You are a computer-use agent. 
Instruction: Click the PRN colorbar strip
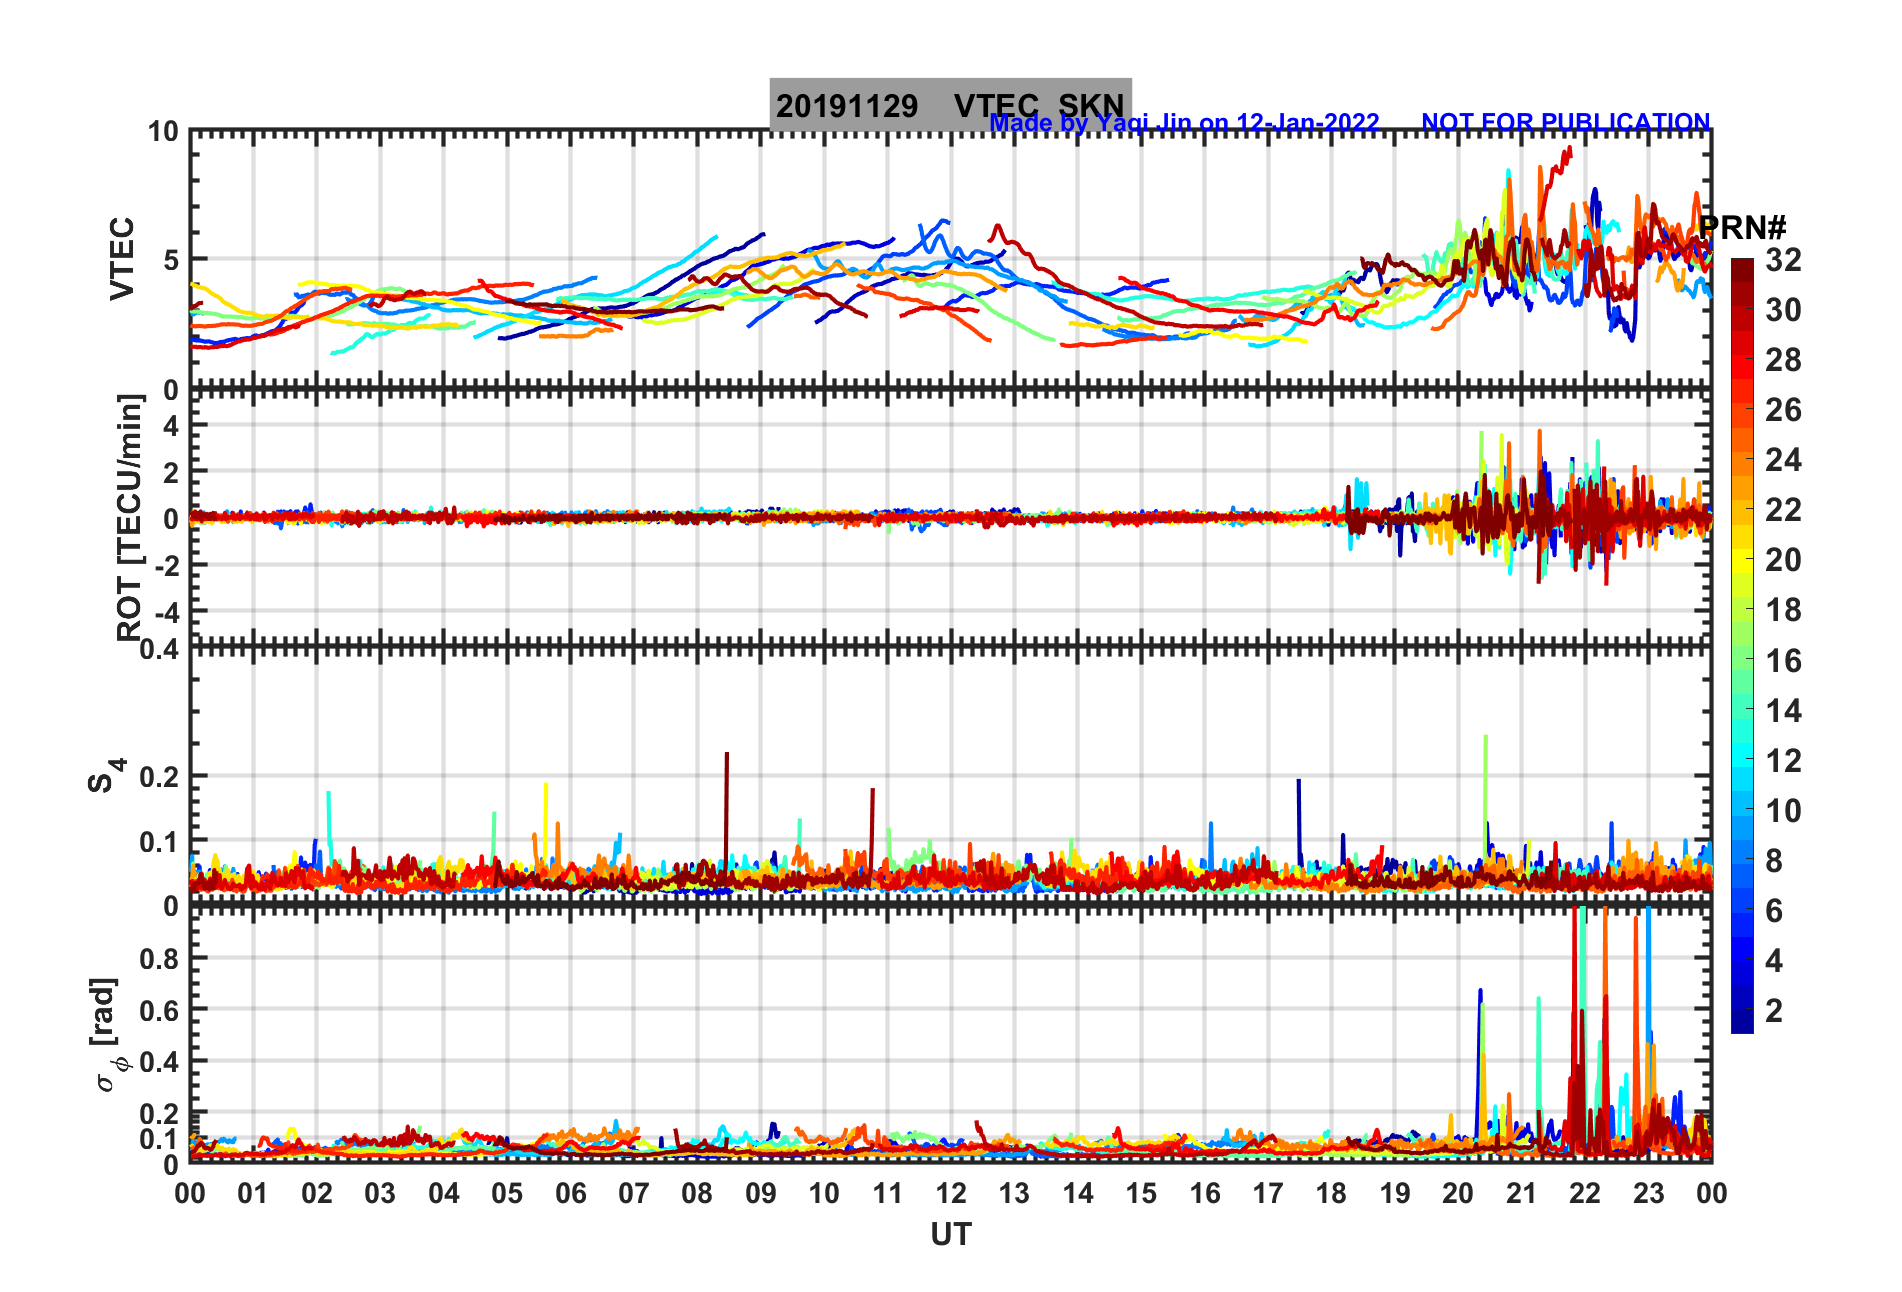[x=1742, y=646]
